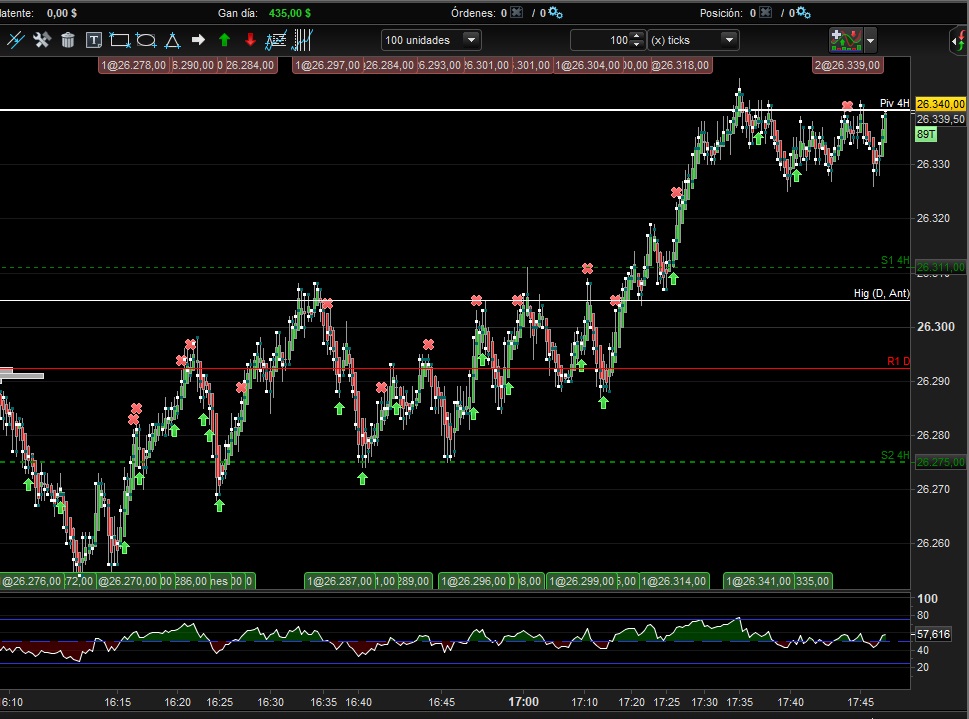Click the trash bin delete icon
The width and height of the screenshot is (969, 719).
pyautogui.click(x=68, y=40)
